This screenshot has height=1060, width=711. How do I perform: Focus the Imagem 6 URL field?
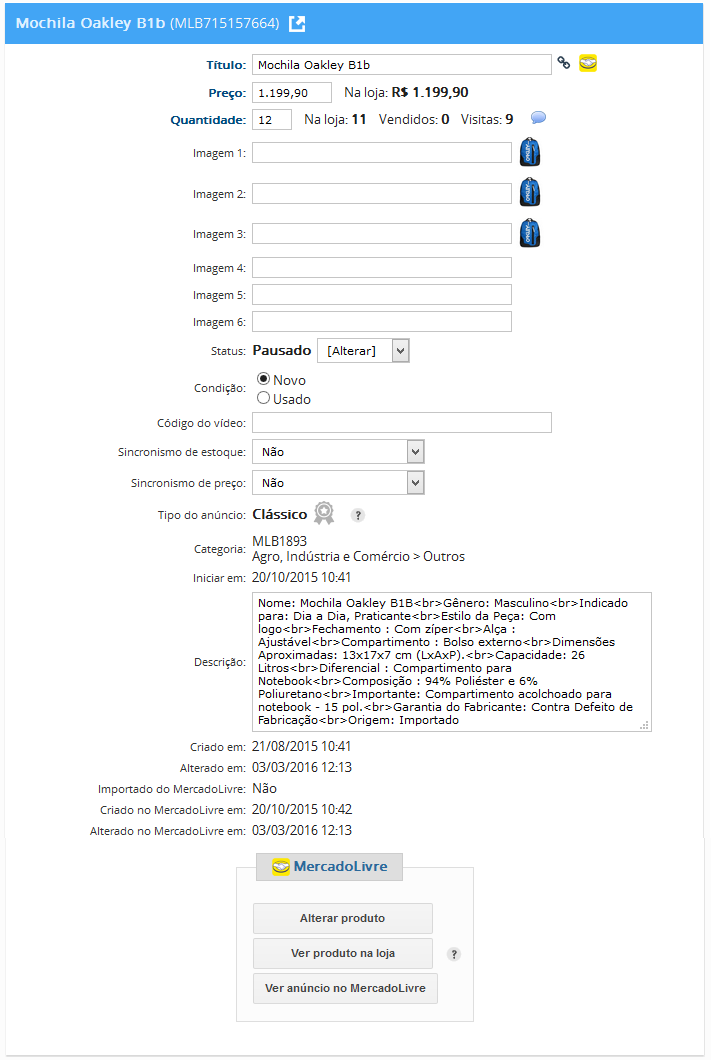pos(382,322)
